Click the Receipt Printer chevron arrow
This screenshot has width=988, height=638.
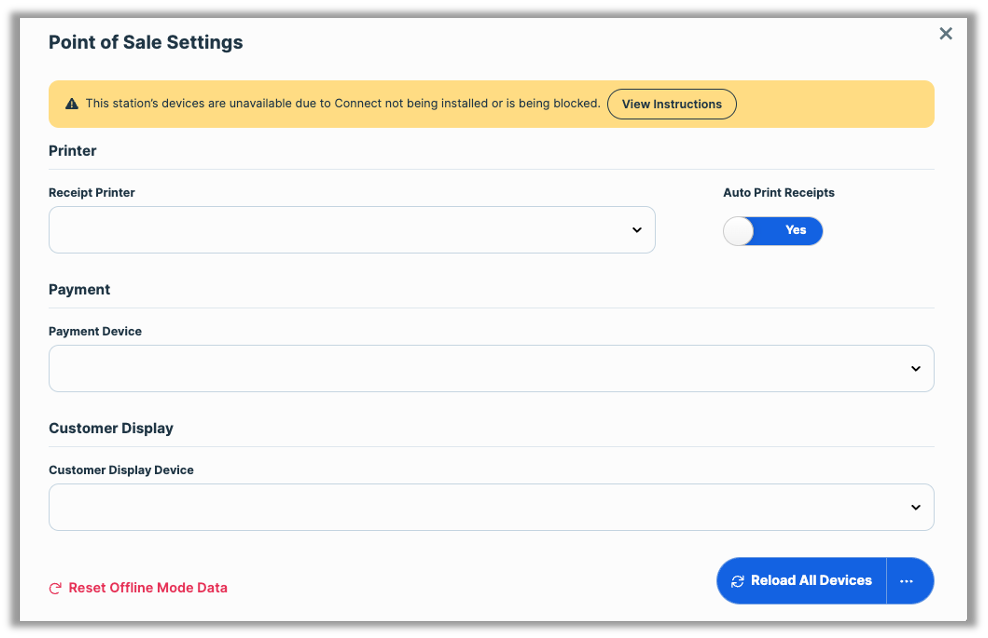637,230
